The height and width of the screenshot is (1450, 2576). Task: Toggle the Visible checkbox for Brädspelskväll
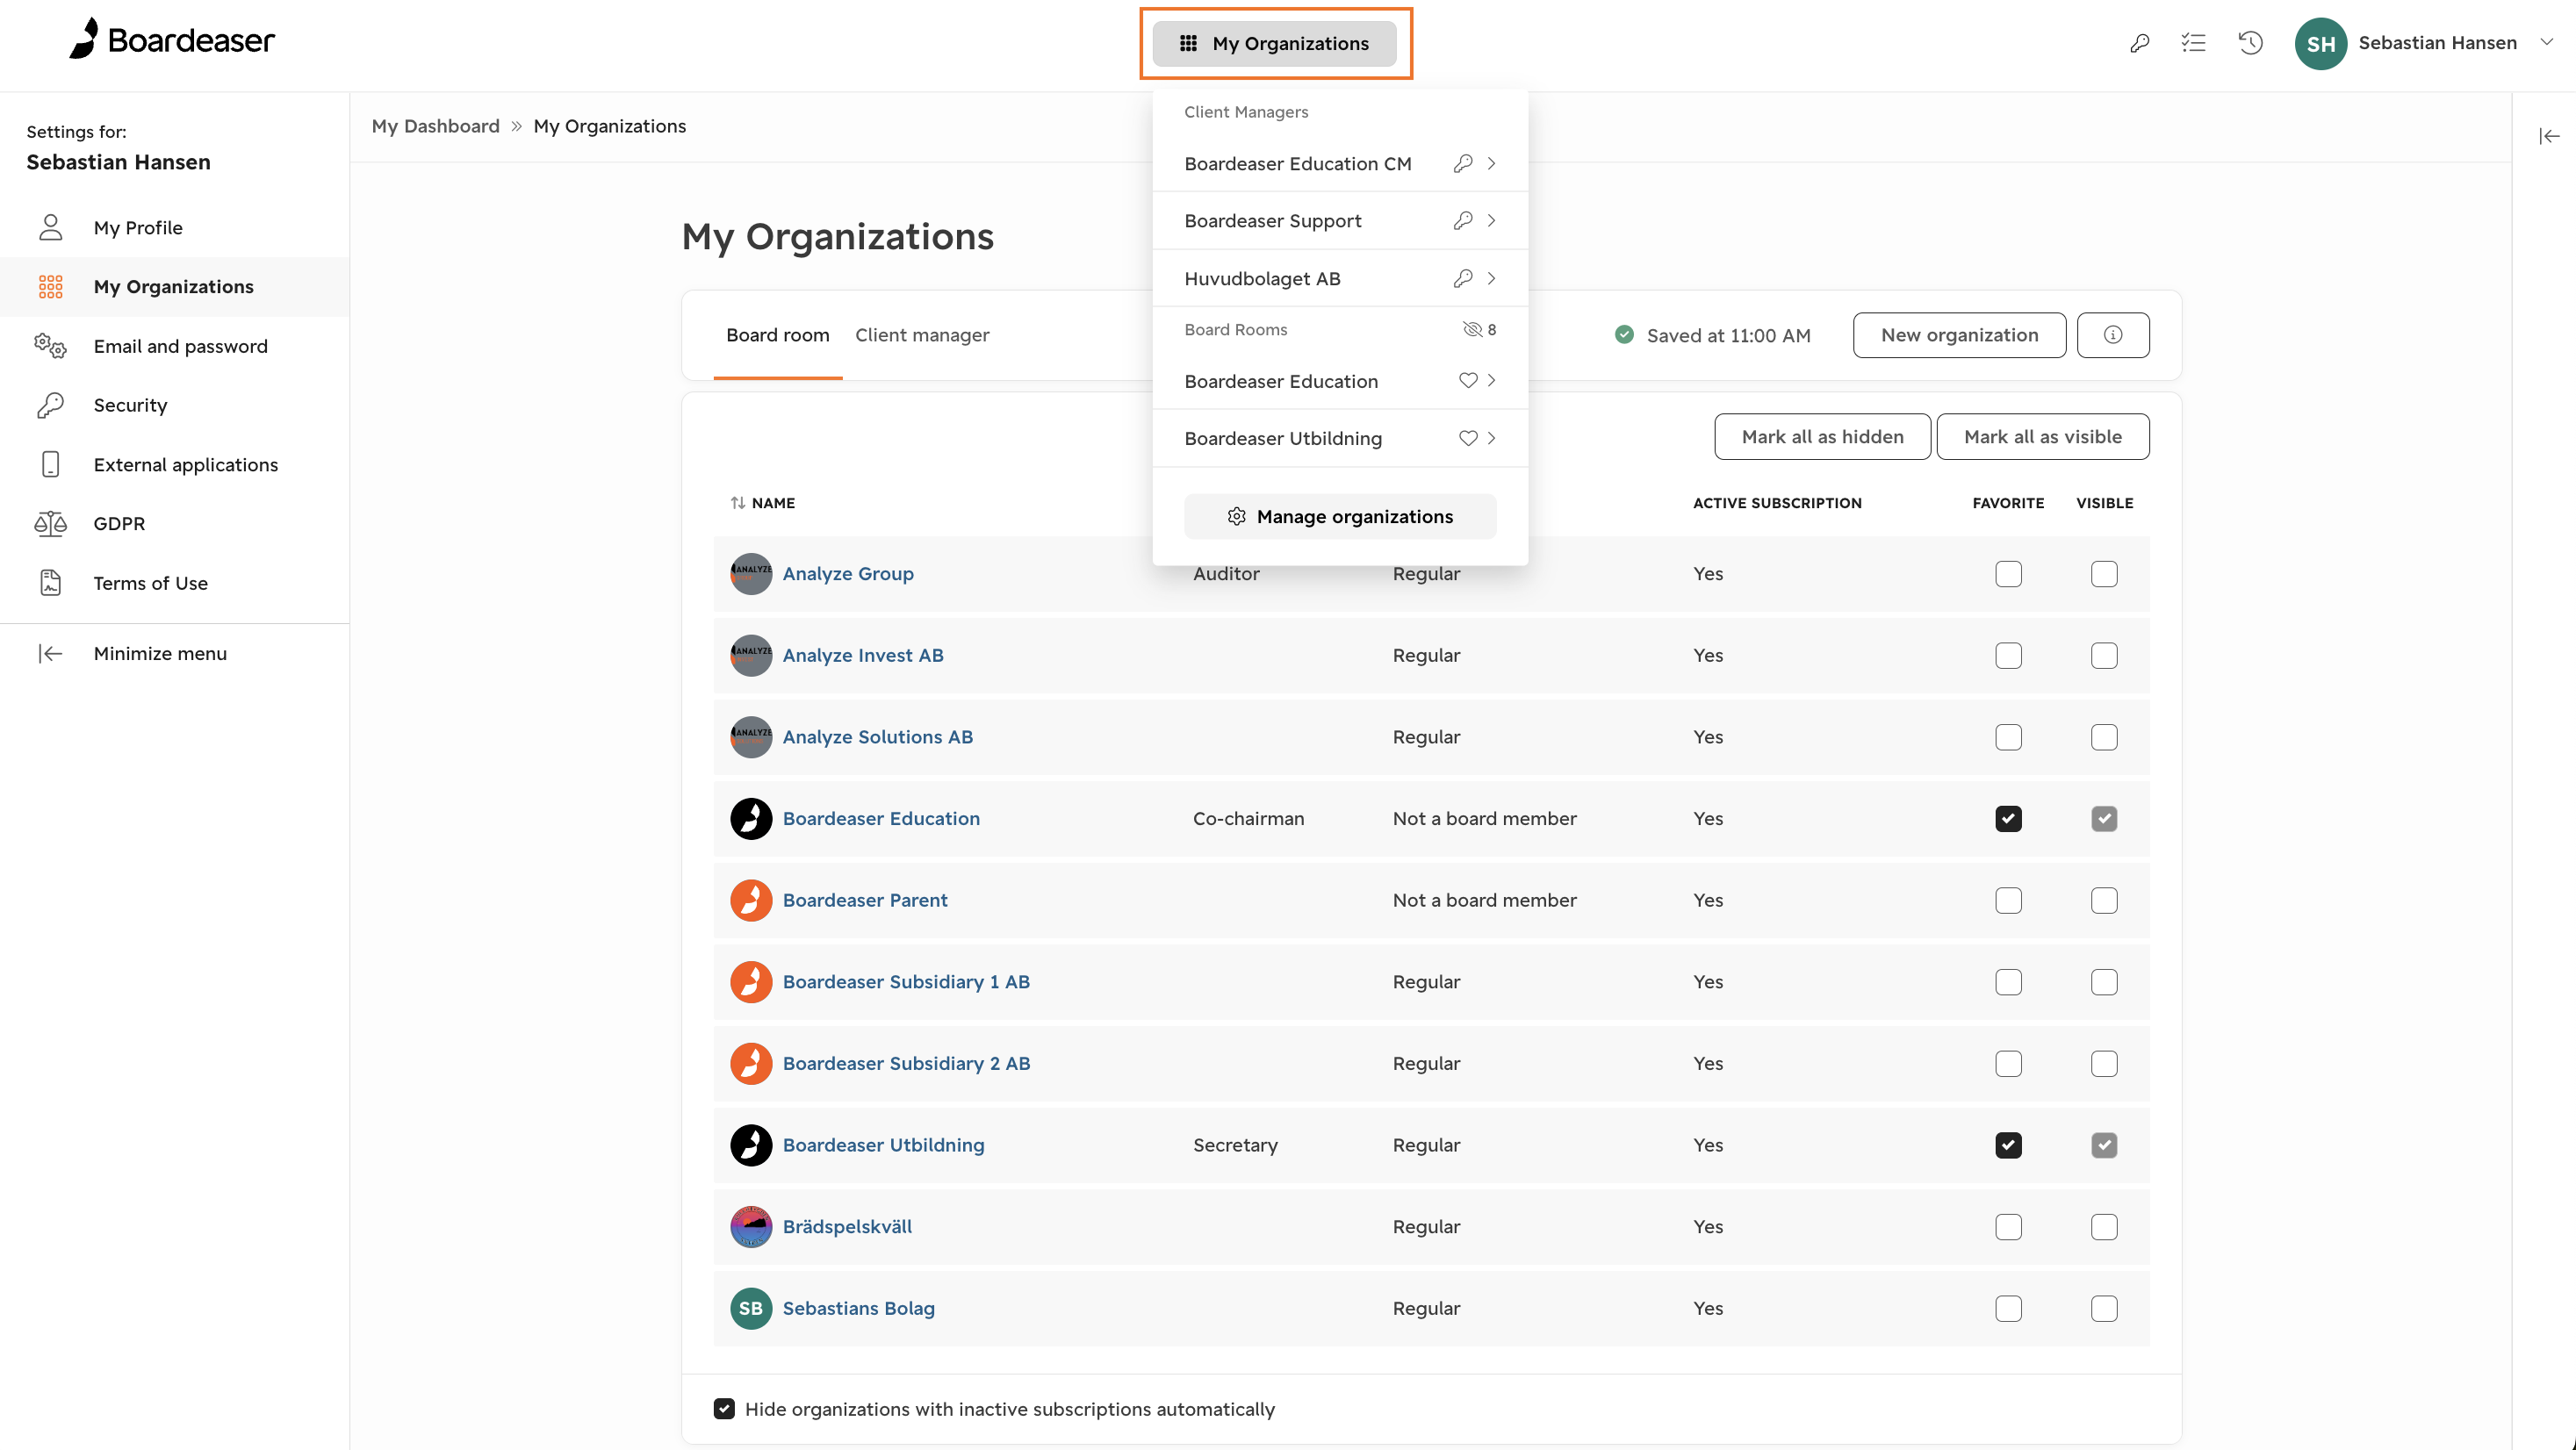[2104, 1227]
